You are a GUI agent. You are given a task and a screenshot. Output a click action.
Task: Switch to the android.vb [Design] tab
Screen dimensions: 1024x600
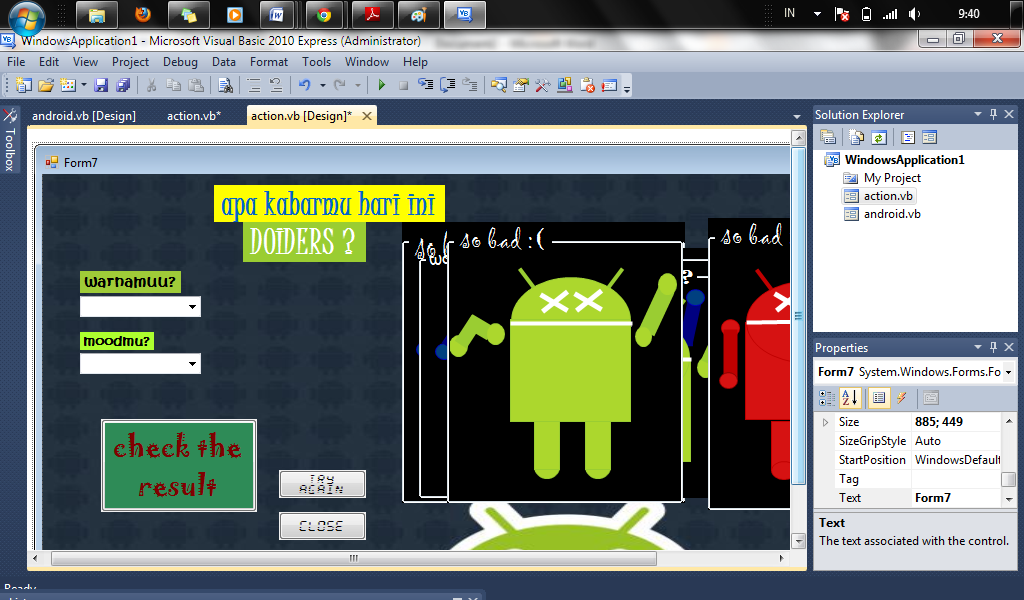pyautogui.click(x=84, y=116)
